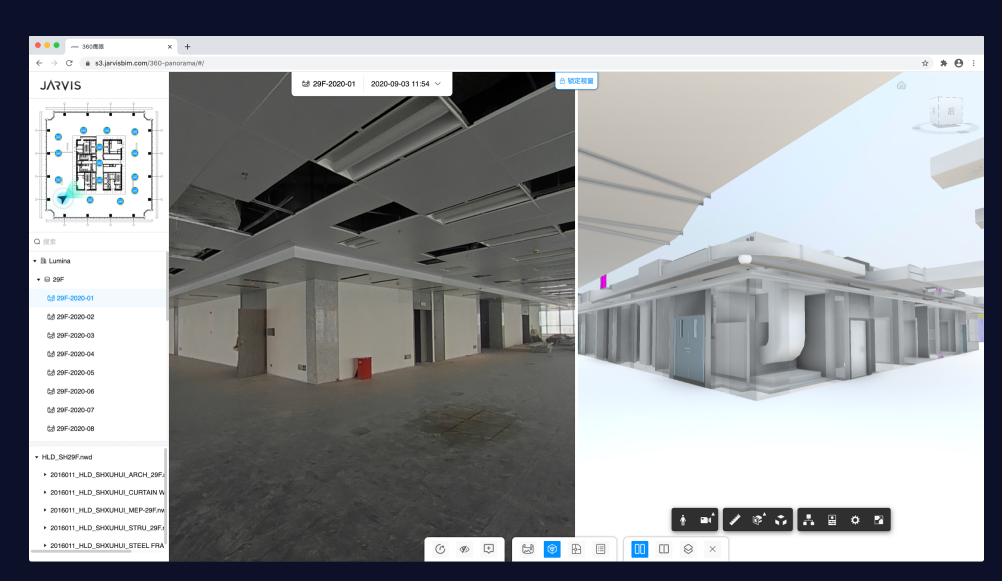Image resolution: width=1002 pixels, height=581 pixels.
Task: Reset the 3D model to home view
Action: click(901, 86)
